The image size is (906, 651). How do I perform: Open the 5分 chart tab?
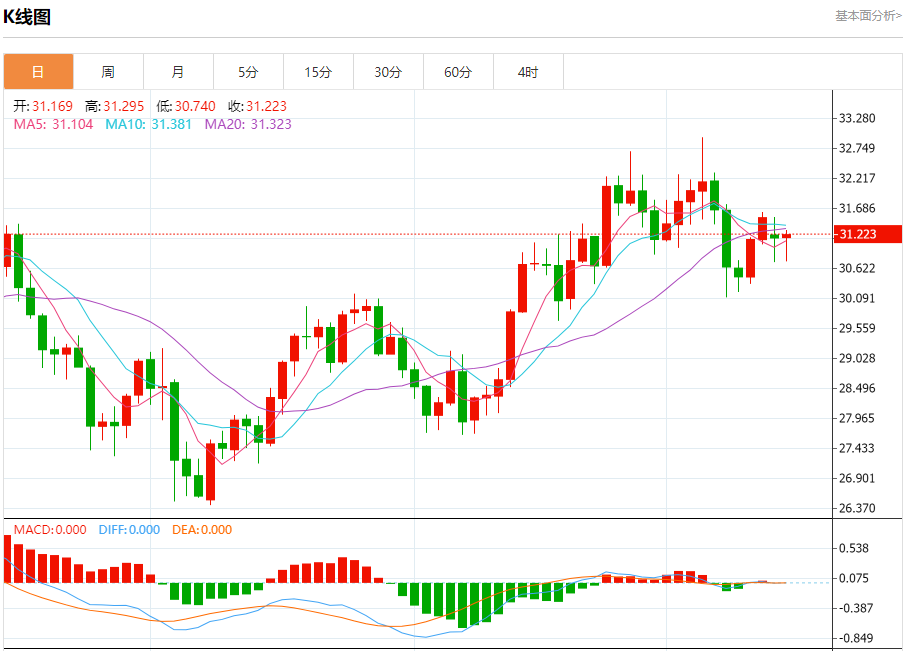pyautogui.click(x=248, y=72)
